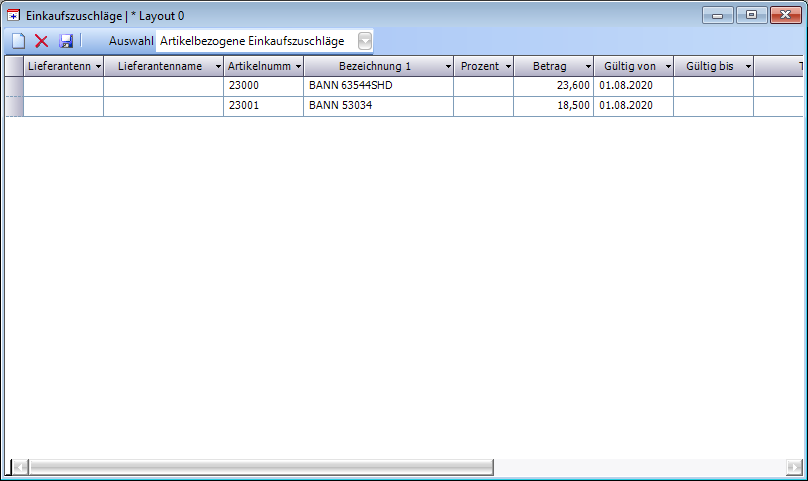Click the empty Gültig bis cell of the first row
808x481 pixels.
713,86
